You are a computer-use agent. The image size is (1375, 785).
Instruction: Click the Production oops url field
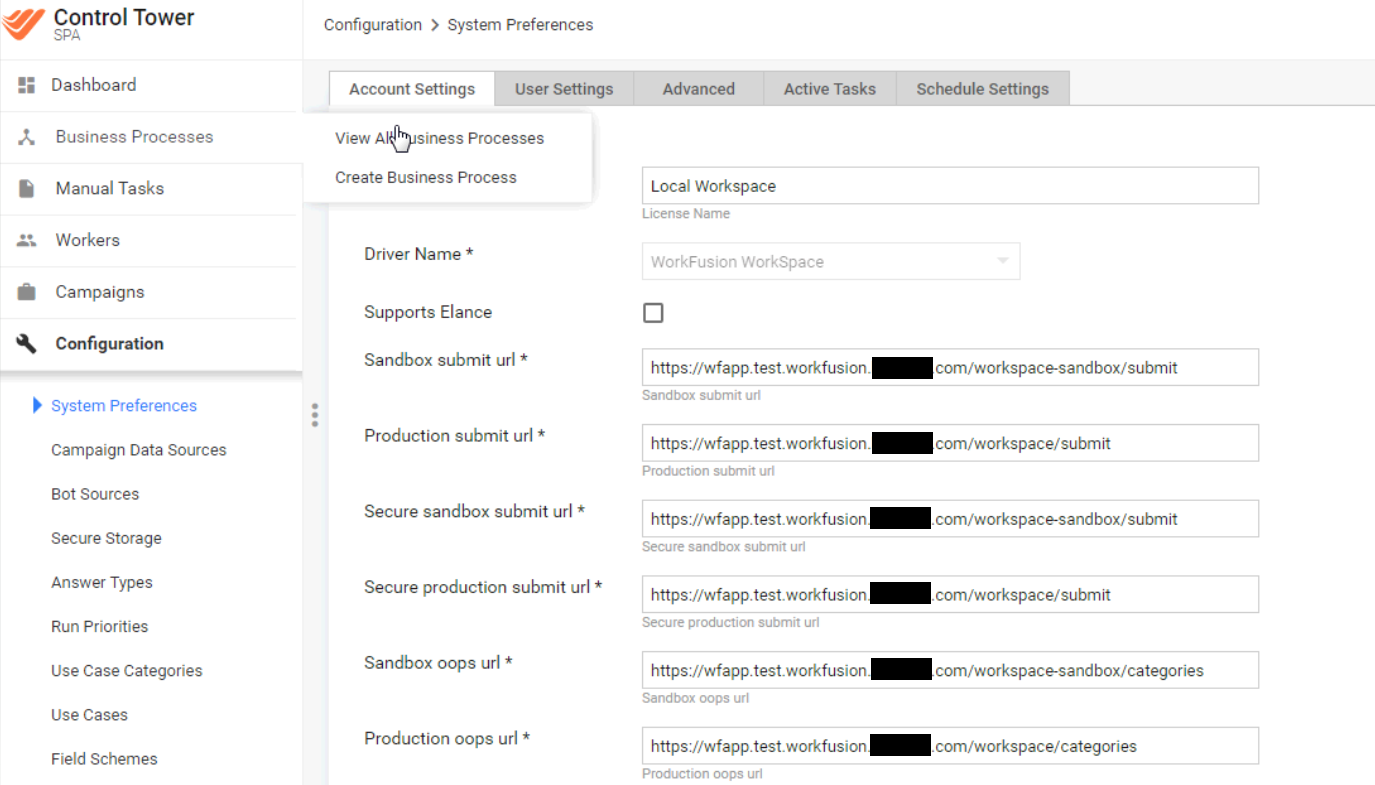coord(950,746)
